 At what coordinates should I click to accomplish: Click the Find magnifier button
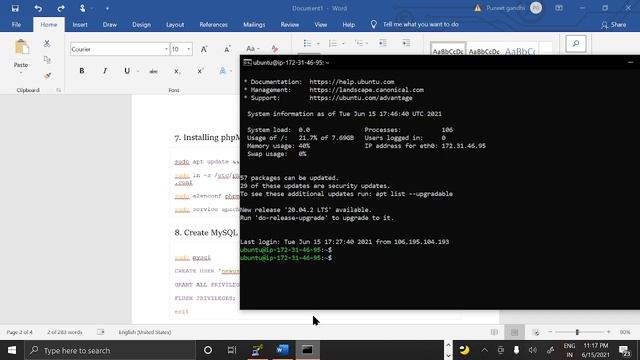(x=576, y=44)
